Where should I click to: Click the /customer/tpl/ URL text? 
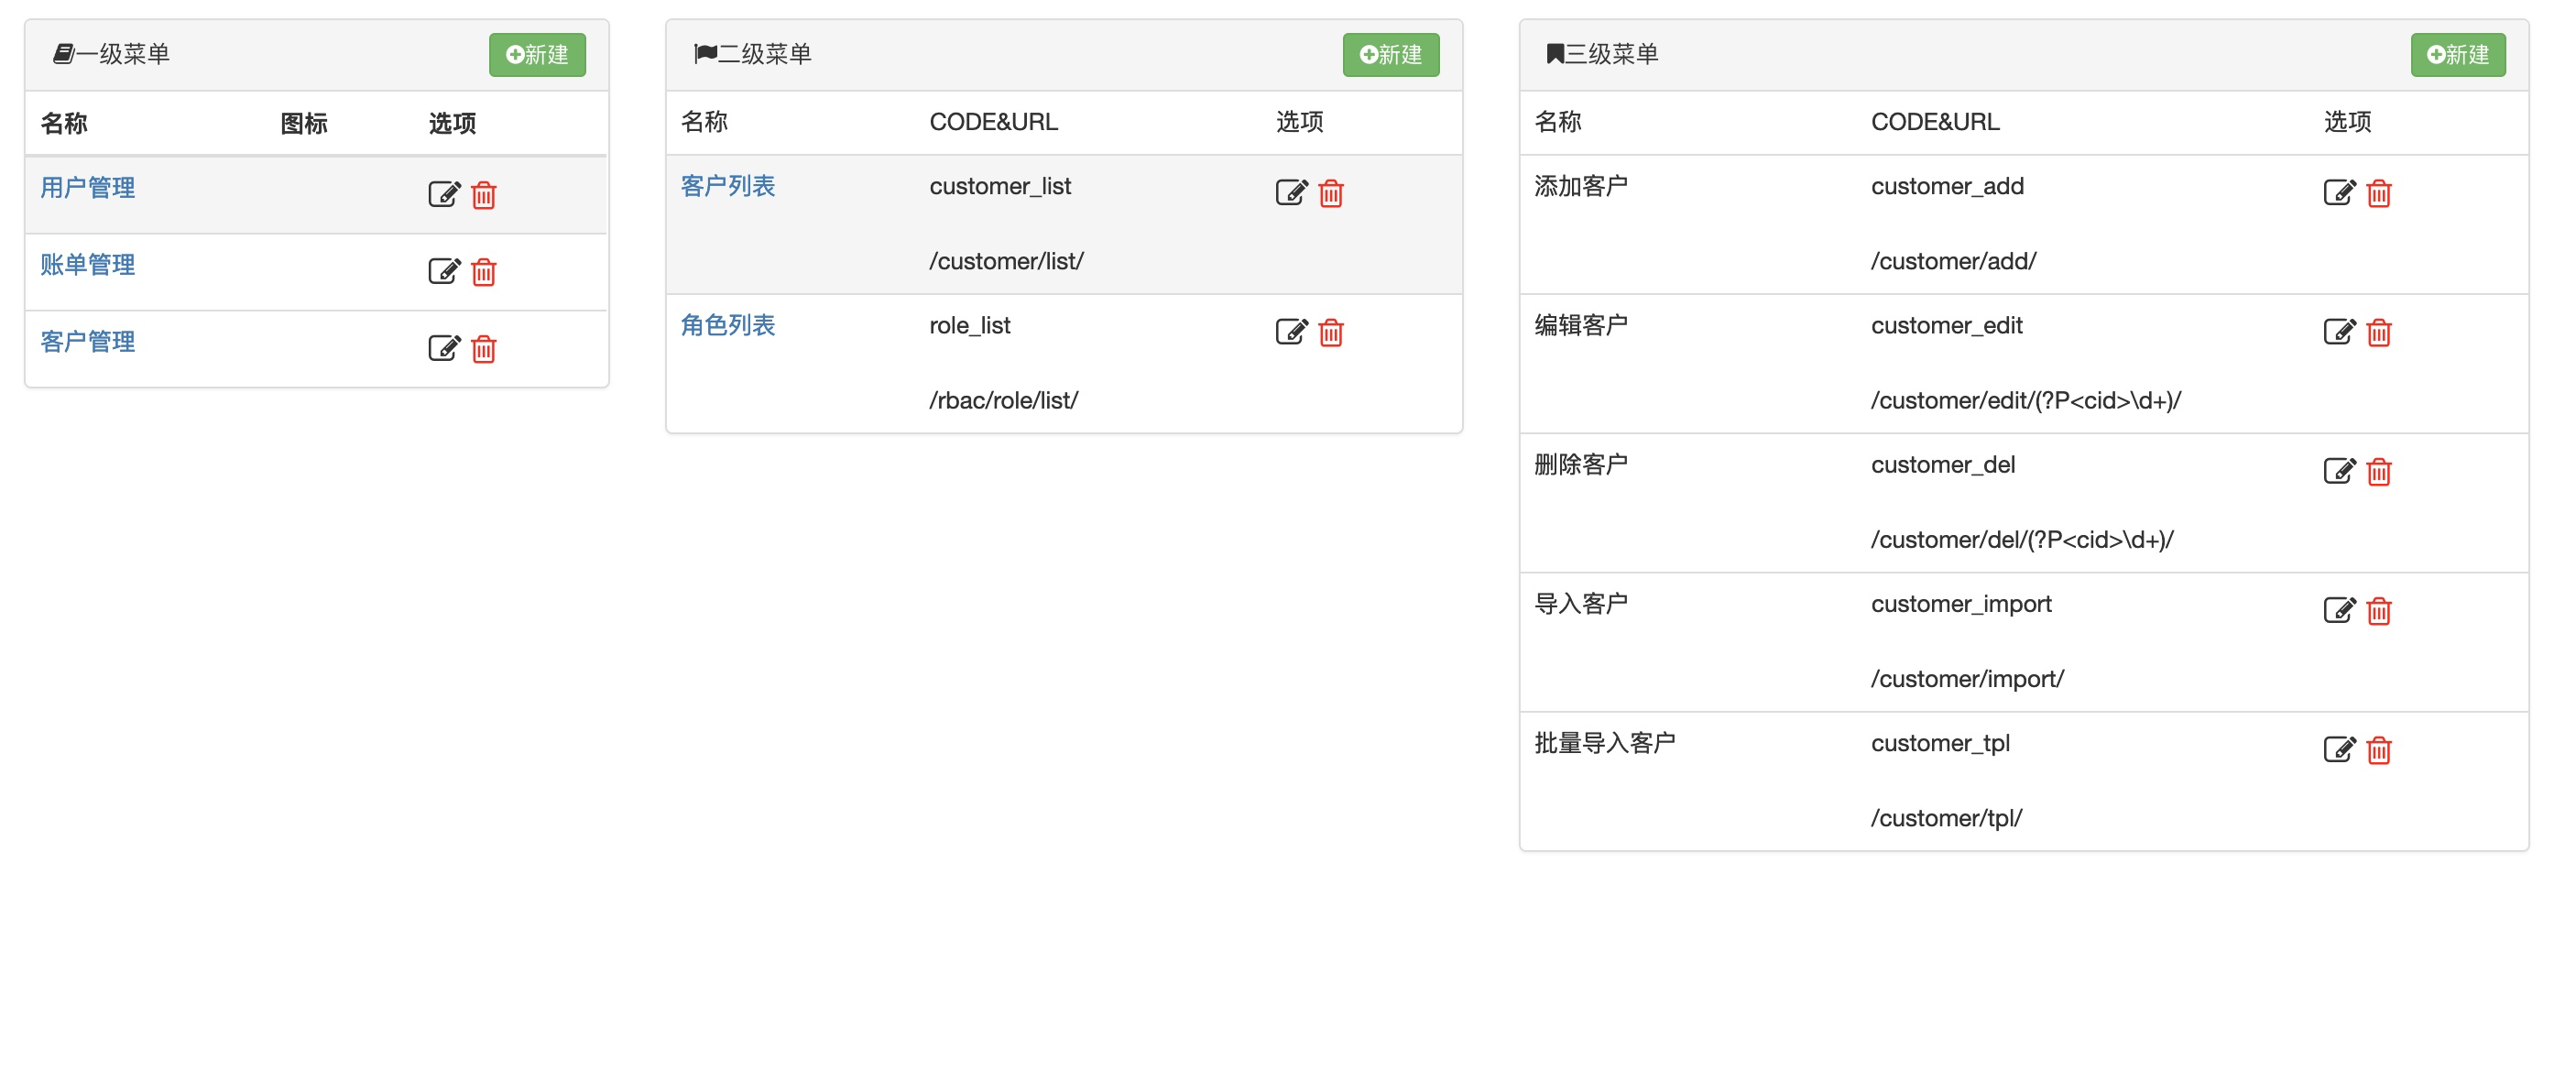pyautogui.click(x=1946, y=817)
